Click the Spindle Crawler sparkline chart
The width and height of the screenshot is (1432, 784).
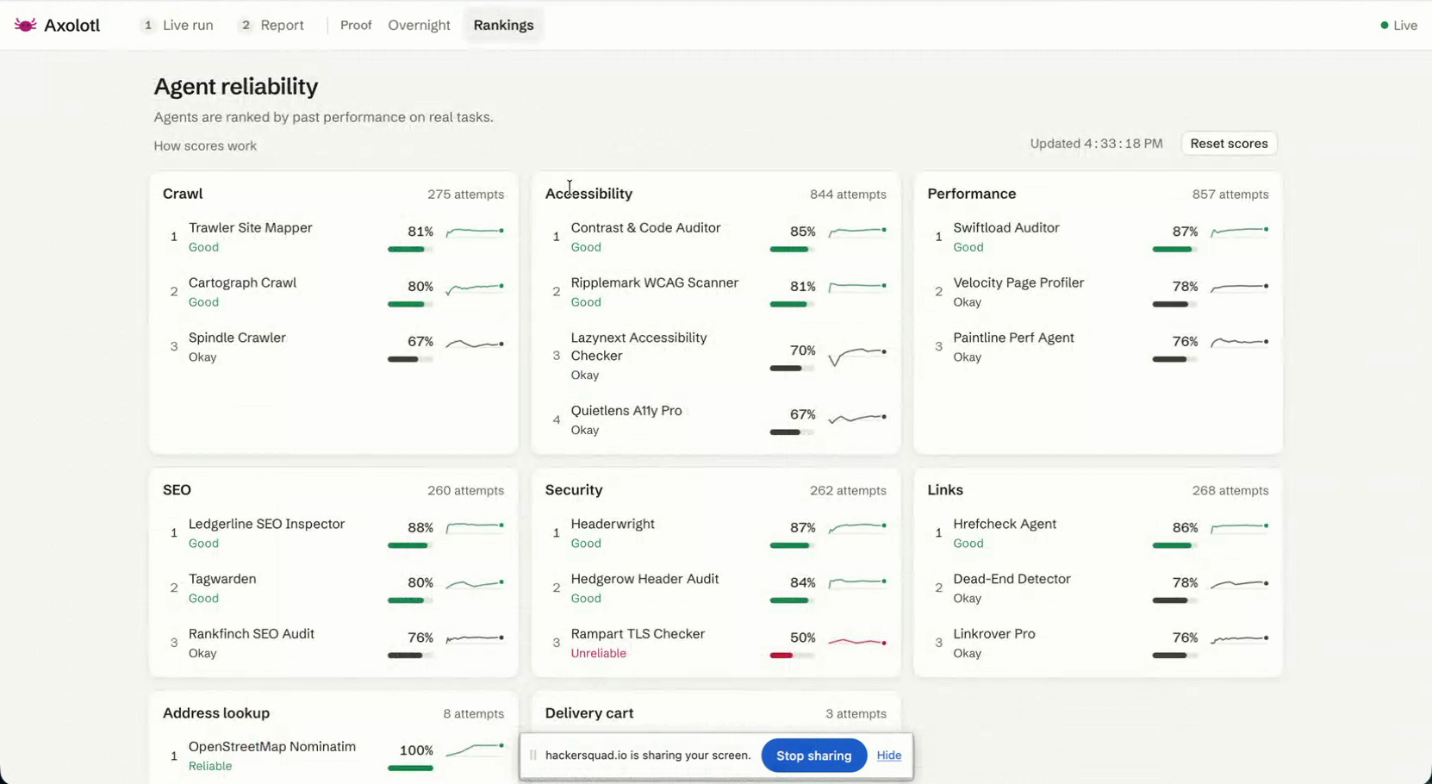475,344
